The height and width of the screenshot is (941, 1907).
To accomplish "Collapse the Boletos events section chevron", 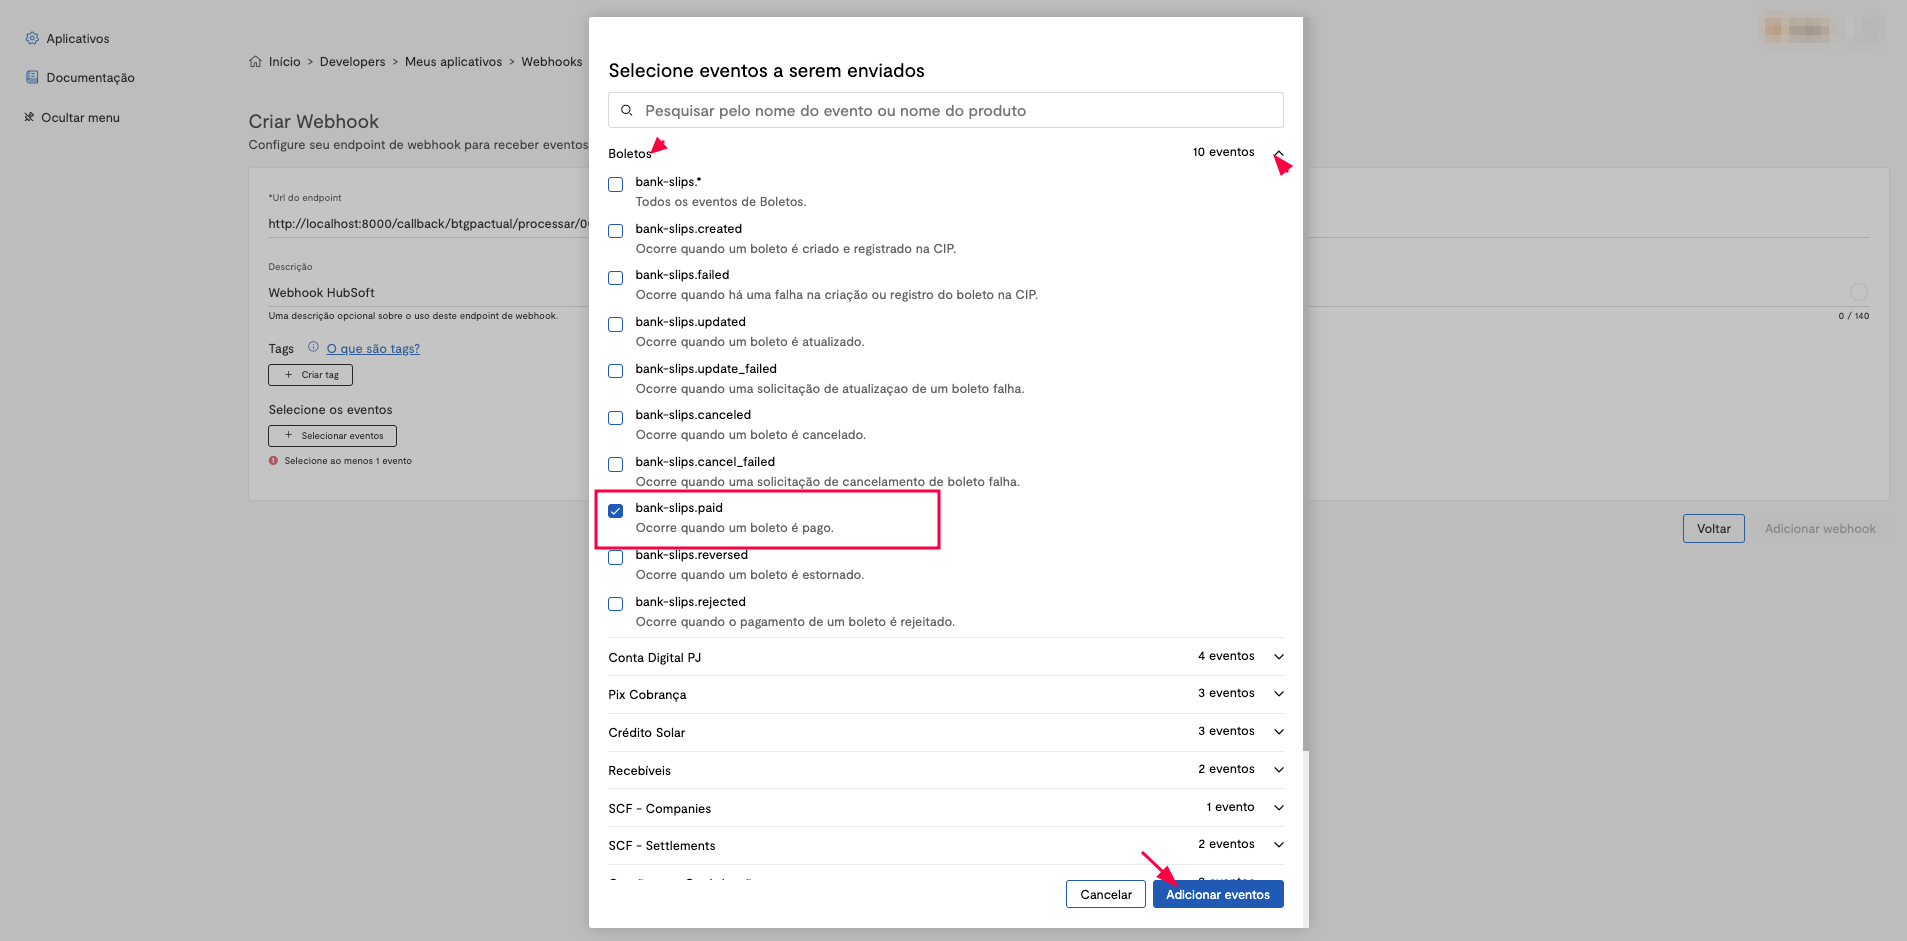I will (1278, 153).
